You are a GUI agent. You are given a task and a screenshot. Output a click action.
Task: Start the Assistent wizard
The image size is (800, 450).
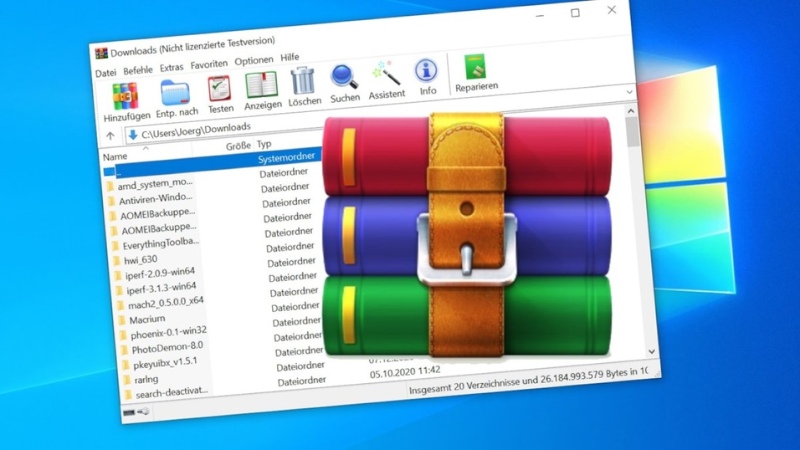tap(386, 76)
